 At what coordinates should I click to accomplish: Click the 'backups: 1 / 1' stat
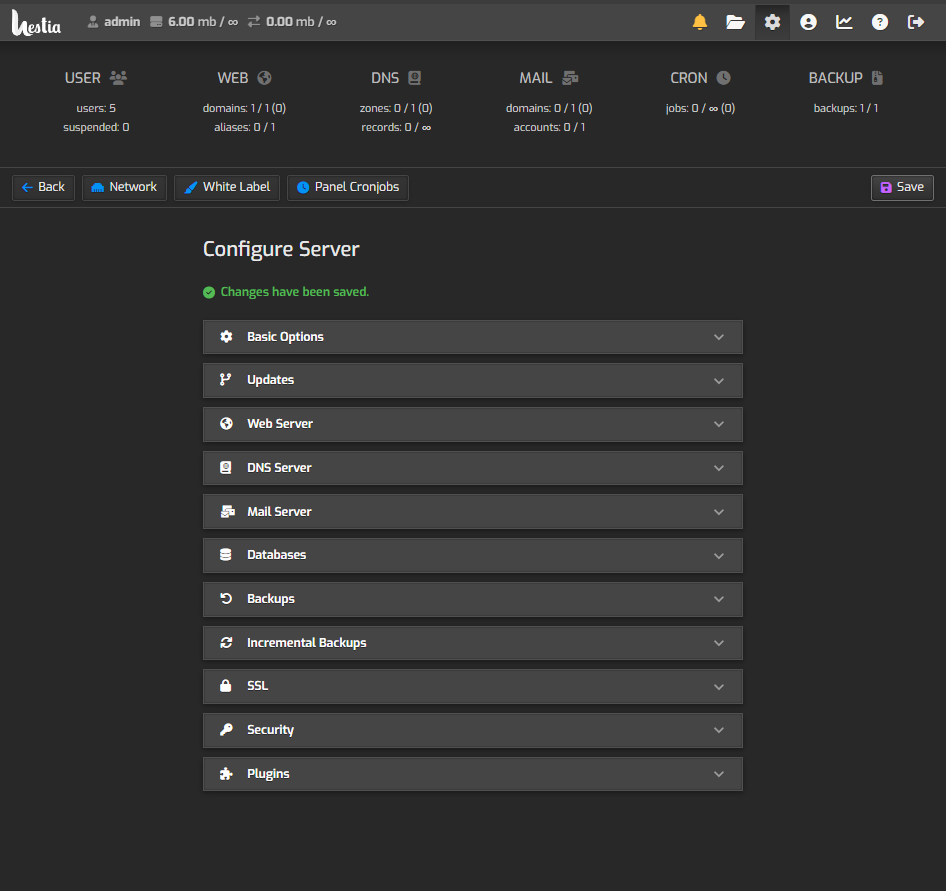coord(846,109)
